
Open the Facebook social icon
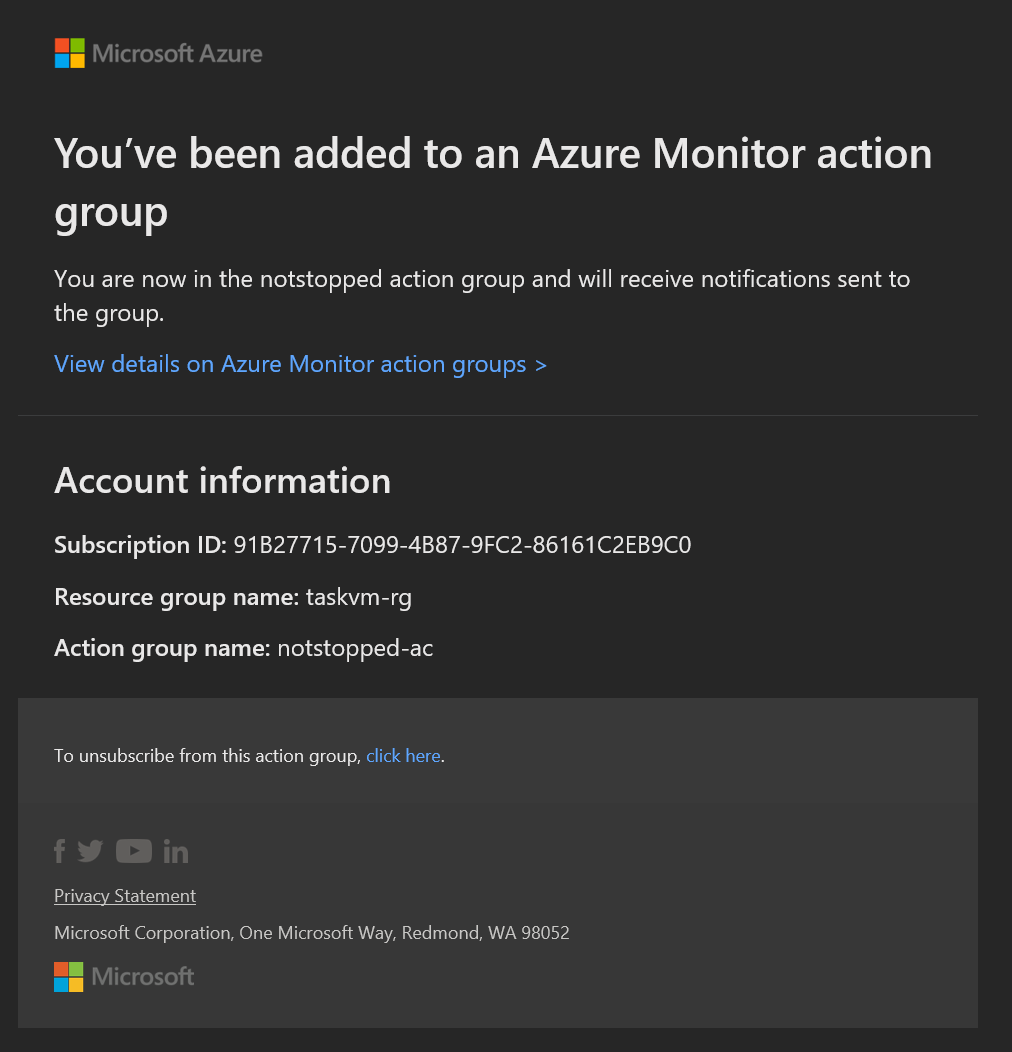[x=60, y=851]
